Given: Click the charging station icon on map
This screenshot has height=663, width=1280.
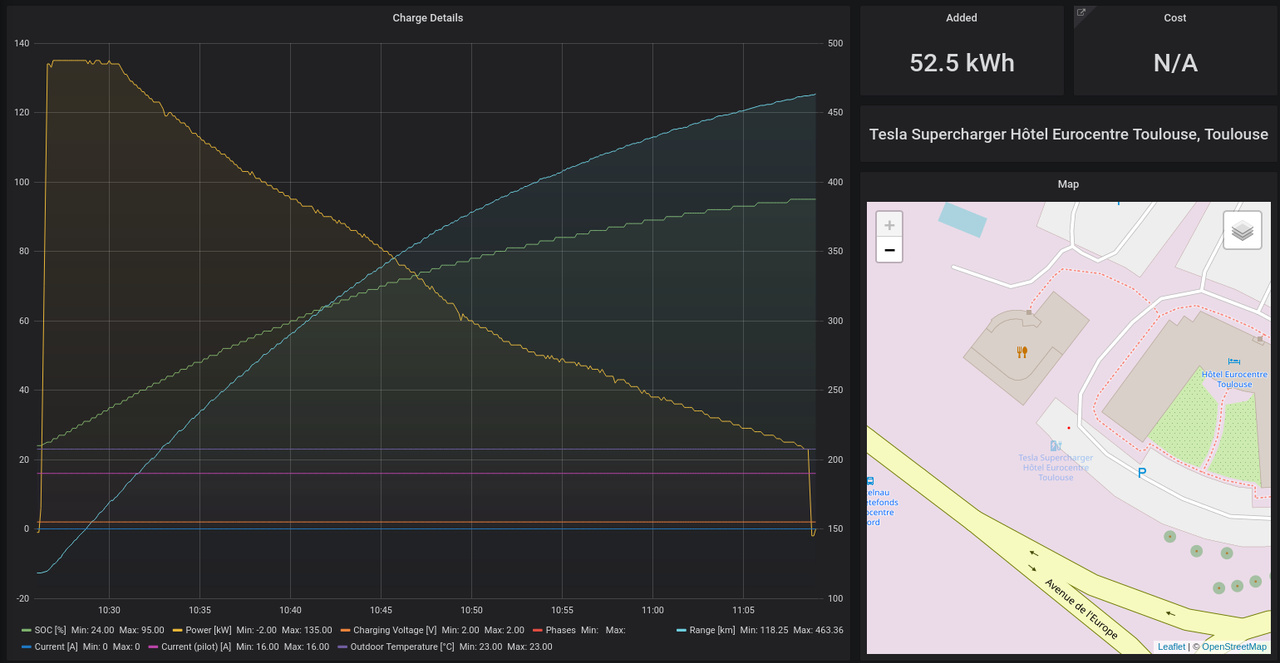Looking at the screenshot, I should (1055, 445).
